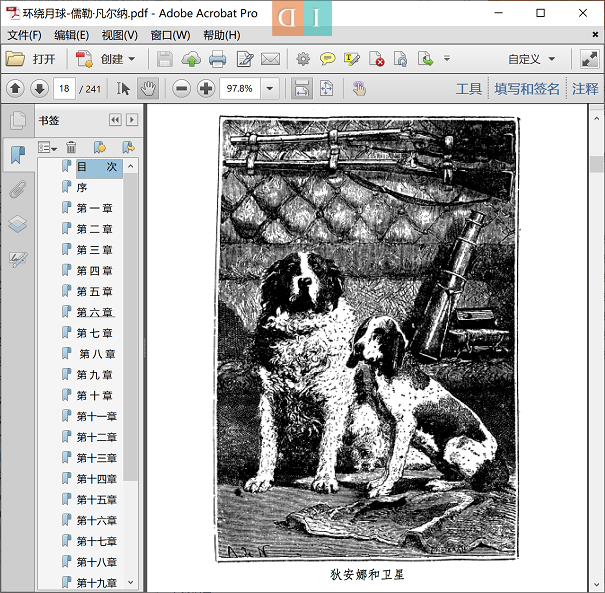This screenshot has height=593, width=605.
Task: Open the 注释 pane
Action: tap(585, 89)
